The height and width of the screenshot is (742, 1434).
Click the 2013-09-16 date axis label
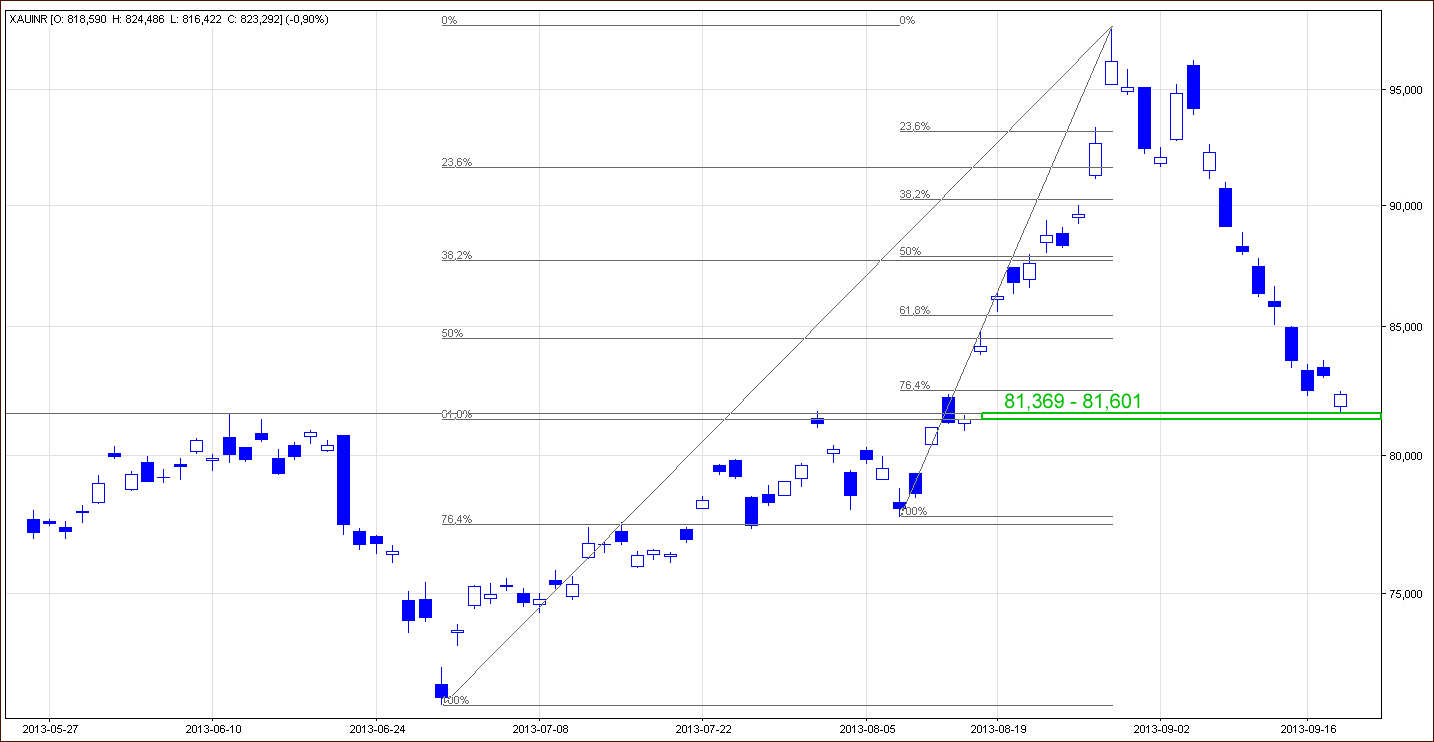click(x=1308, y=728)
